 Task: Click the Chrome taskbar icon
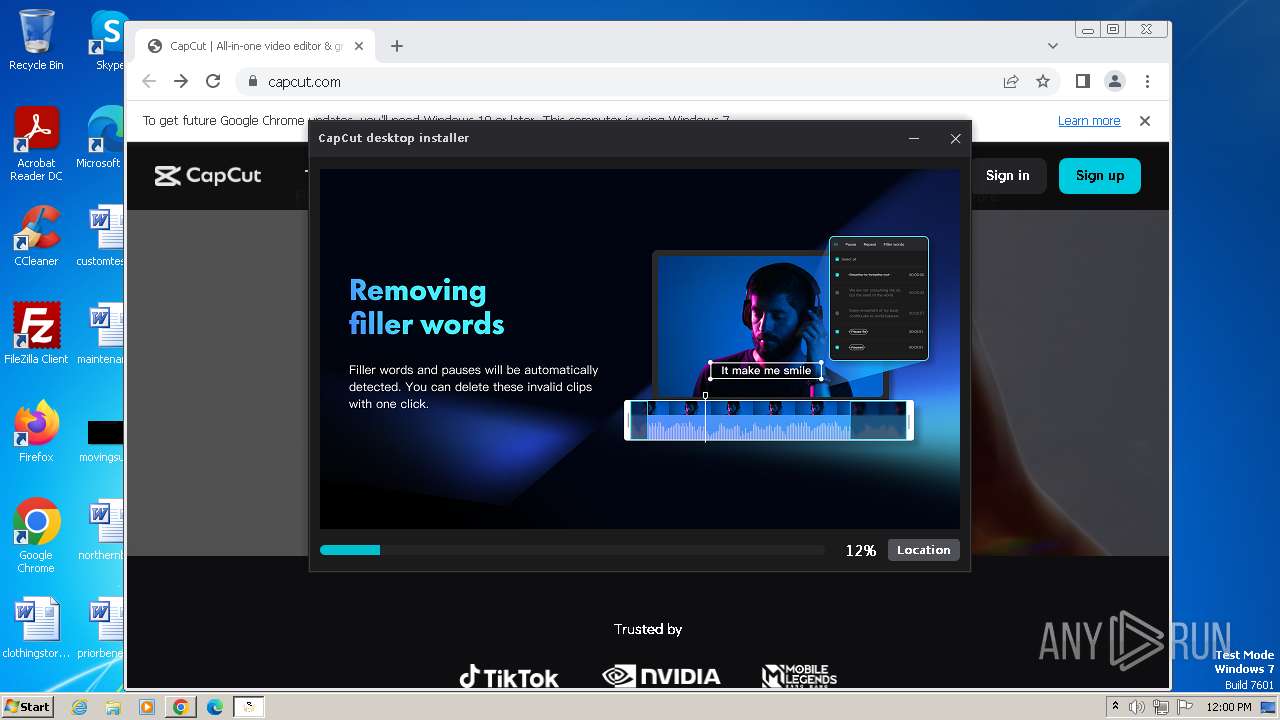(181, 707)
